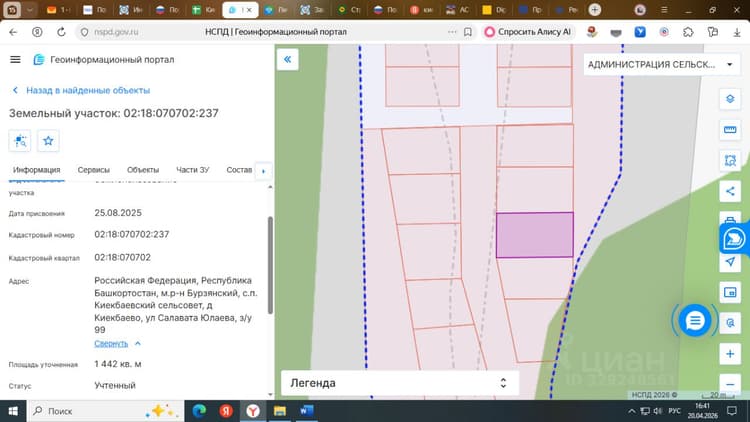
Task: Select the ruler measurement tool
Action: pos(730,130)
